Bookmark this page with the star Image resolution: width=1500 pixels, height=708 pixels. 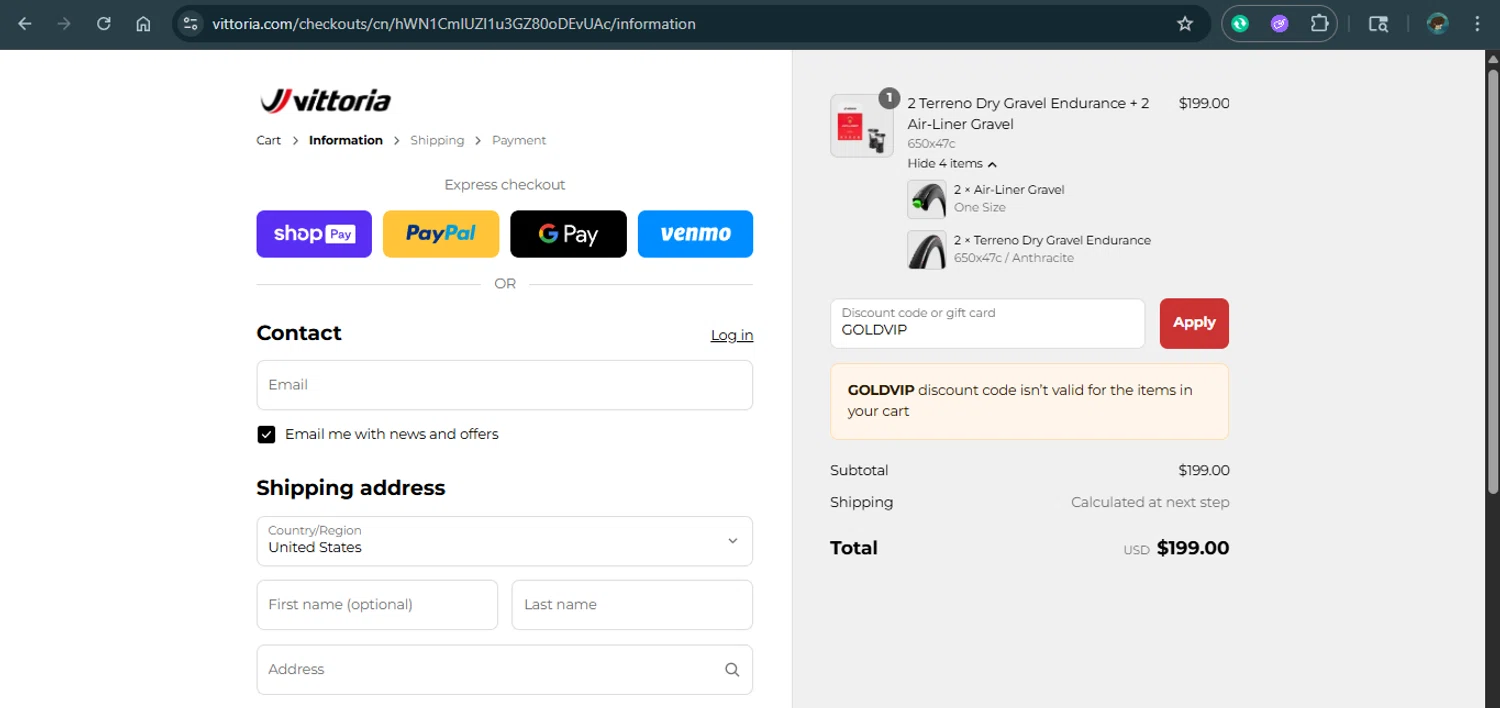[x=1185, y=24]
